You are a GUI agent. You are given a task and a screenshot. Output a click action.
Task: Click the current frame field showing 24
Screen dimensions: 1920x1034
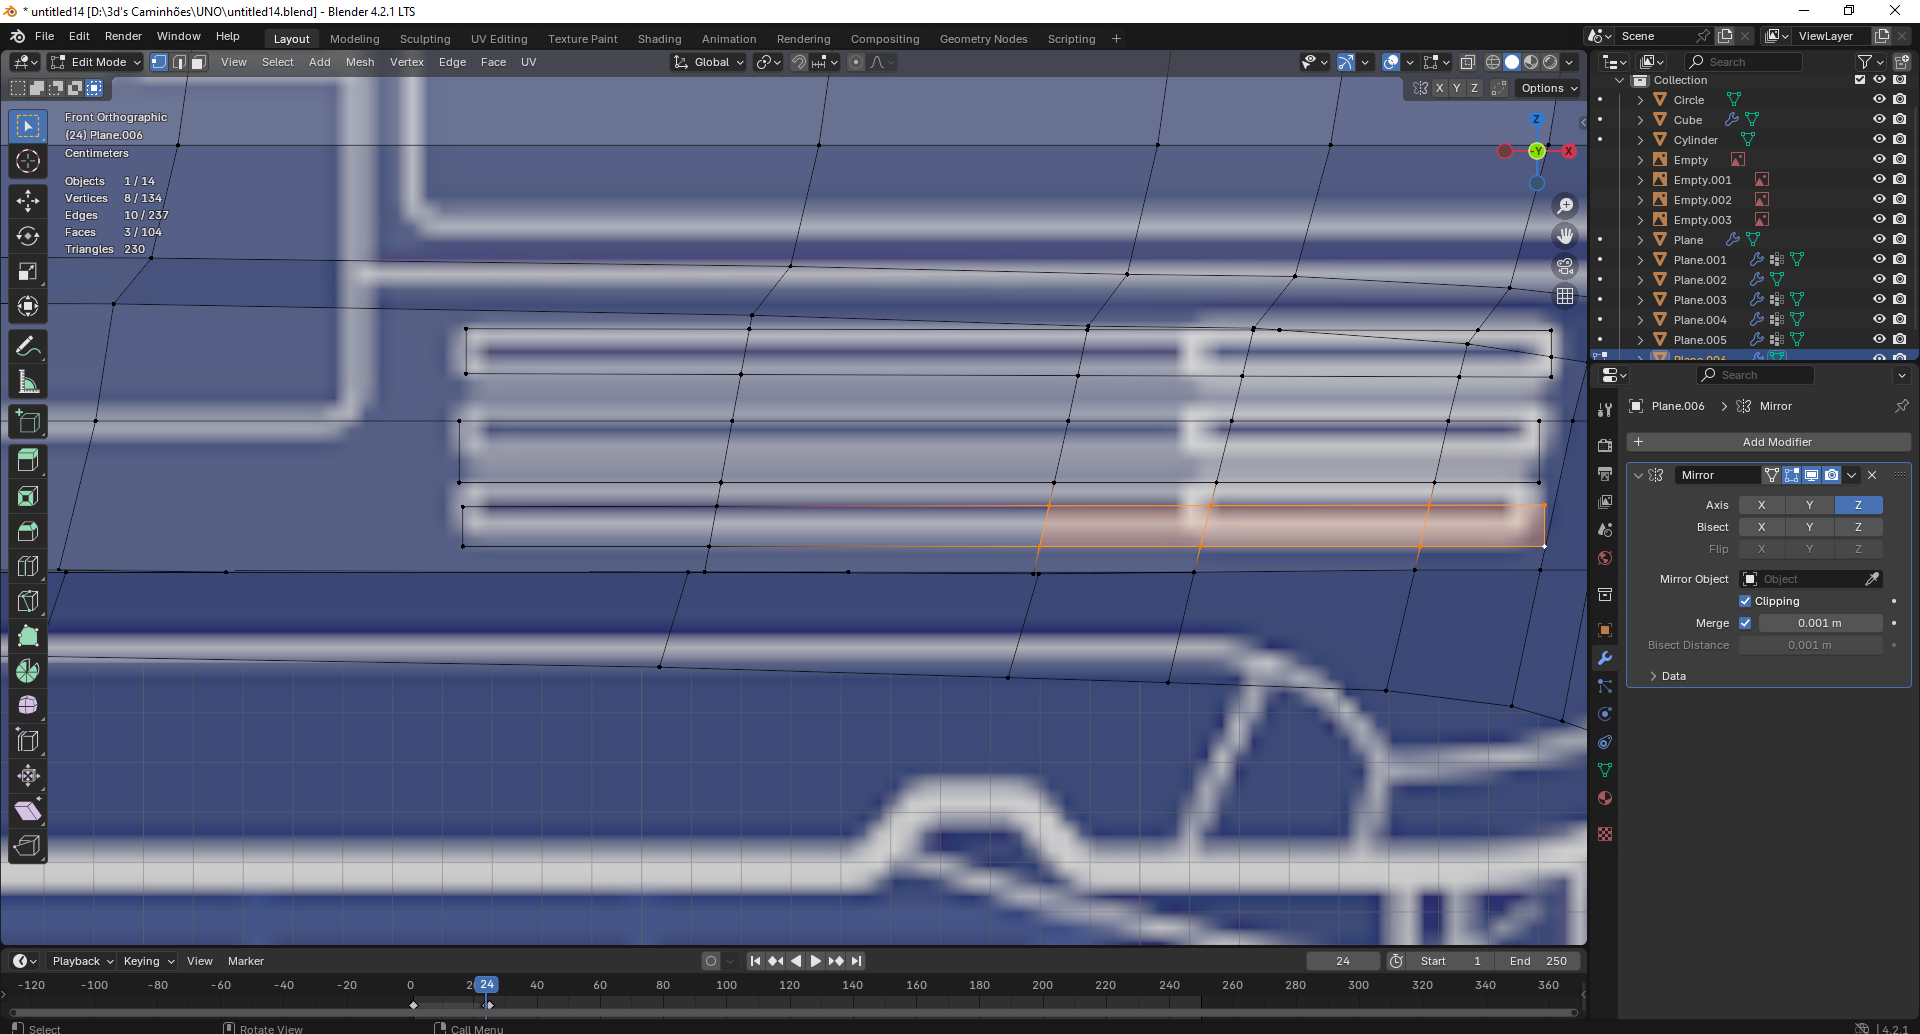click(x=1343, y=961)
